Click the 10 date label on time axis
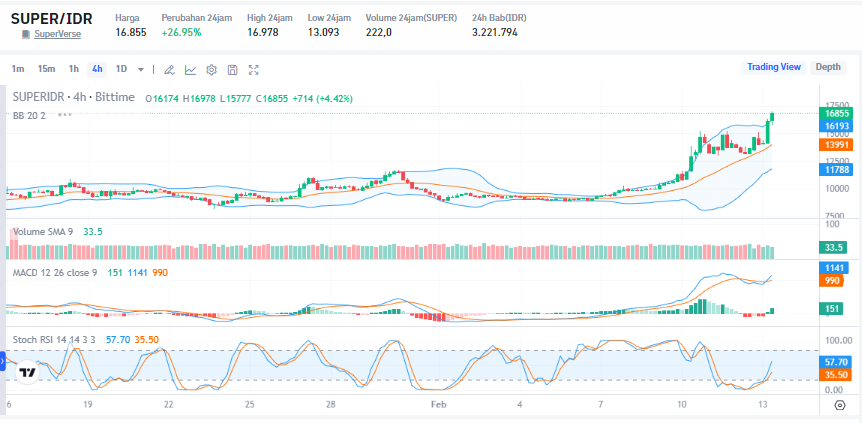This screenshot has height=423, width=862. coord(682,405)
